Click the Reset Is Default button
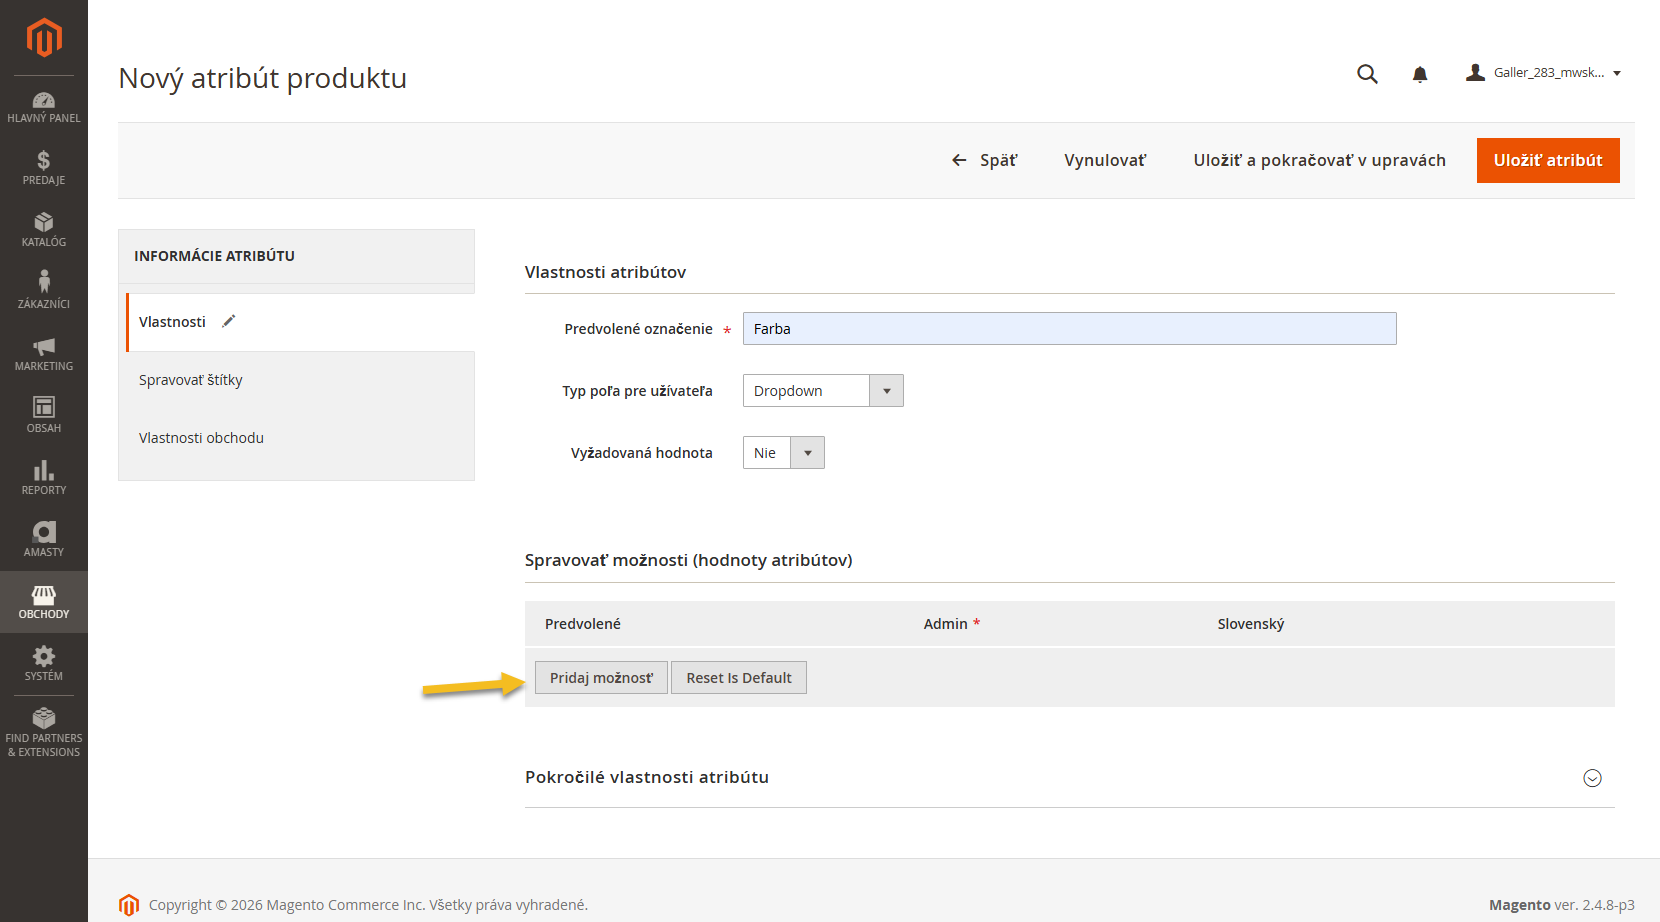 click(738, 678)
